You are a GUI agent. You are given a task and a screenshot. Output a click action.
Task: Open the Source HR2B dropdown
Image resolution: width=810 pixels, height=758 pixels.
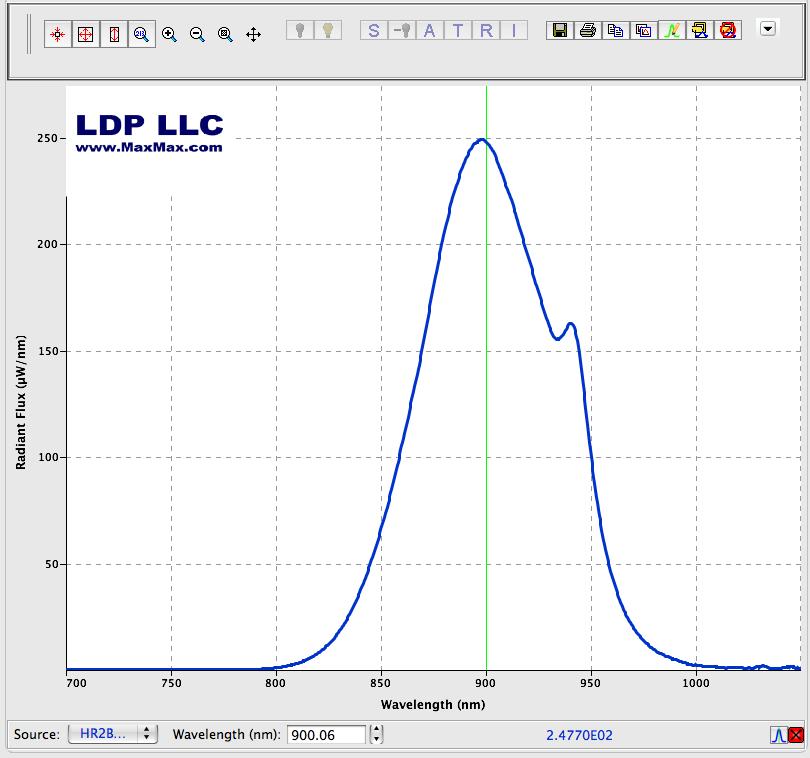pyautogui.click(x=113, y=734)
